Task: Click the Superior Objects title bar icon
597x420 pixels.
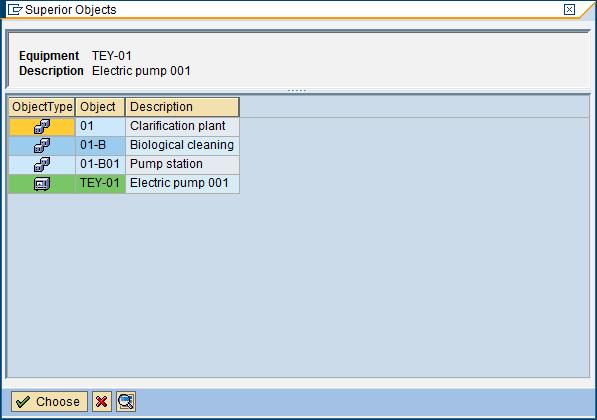Action: (15, 10)
